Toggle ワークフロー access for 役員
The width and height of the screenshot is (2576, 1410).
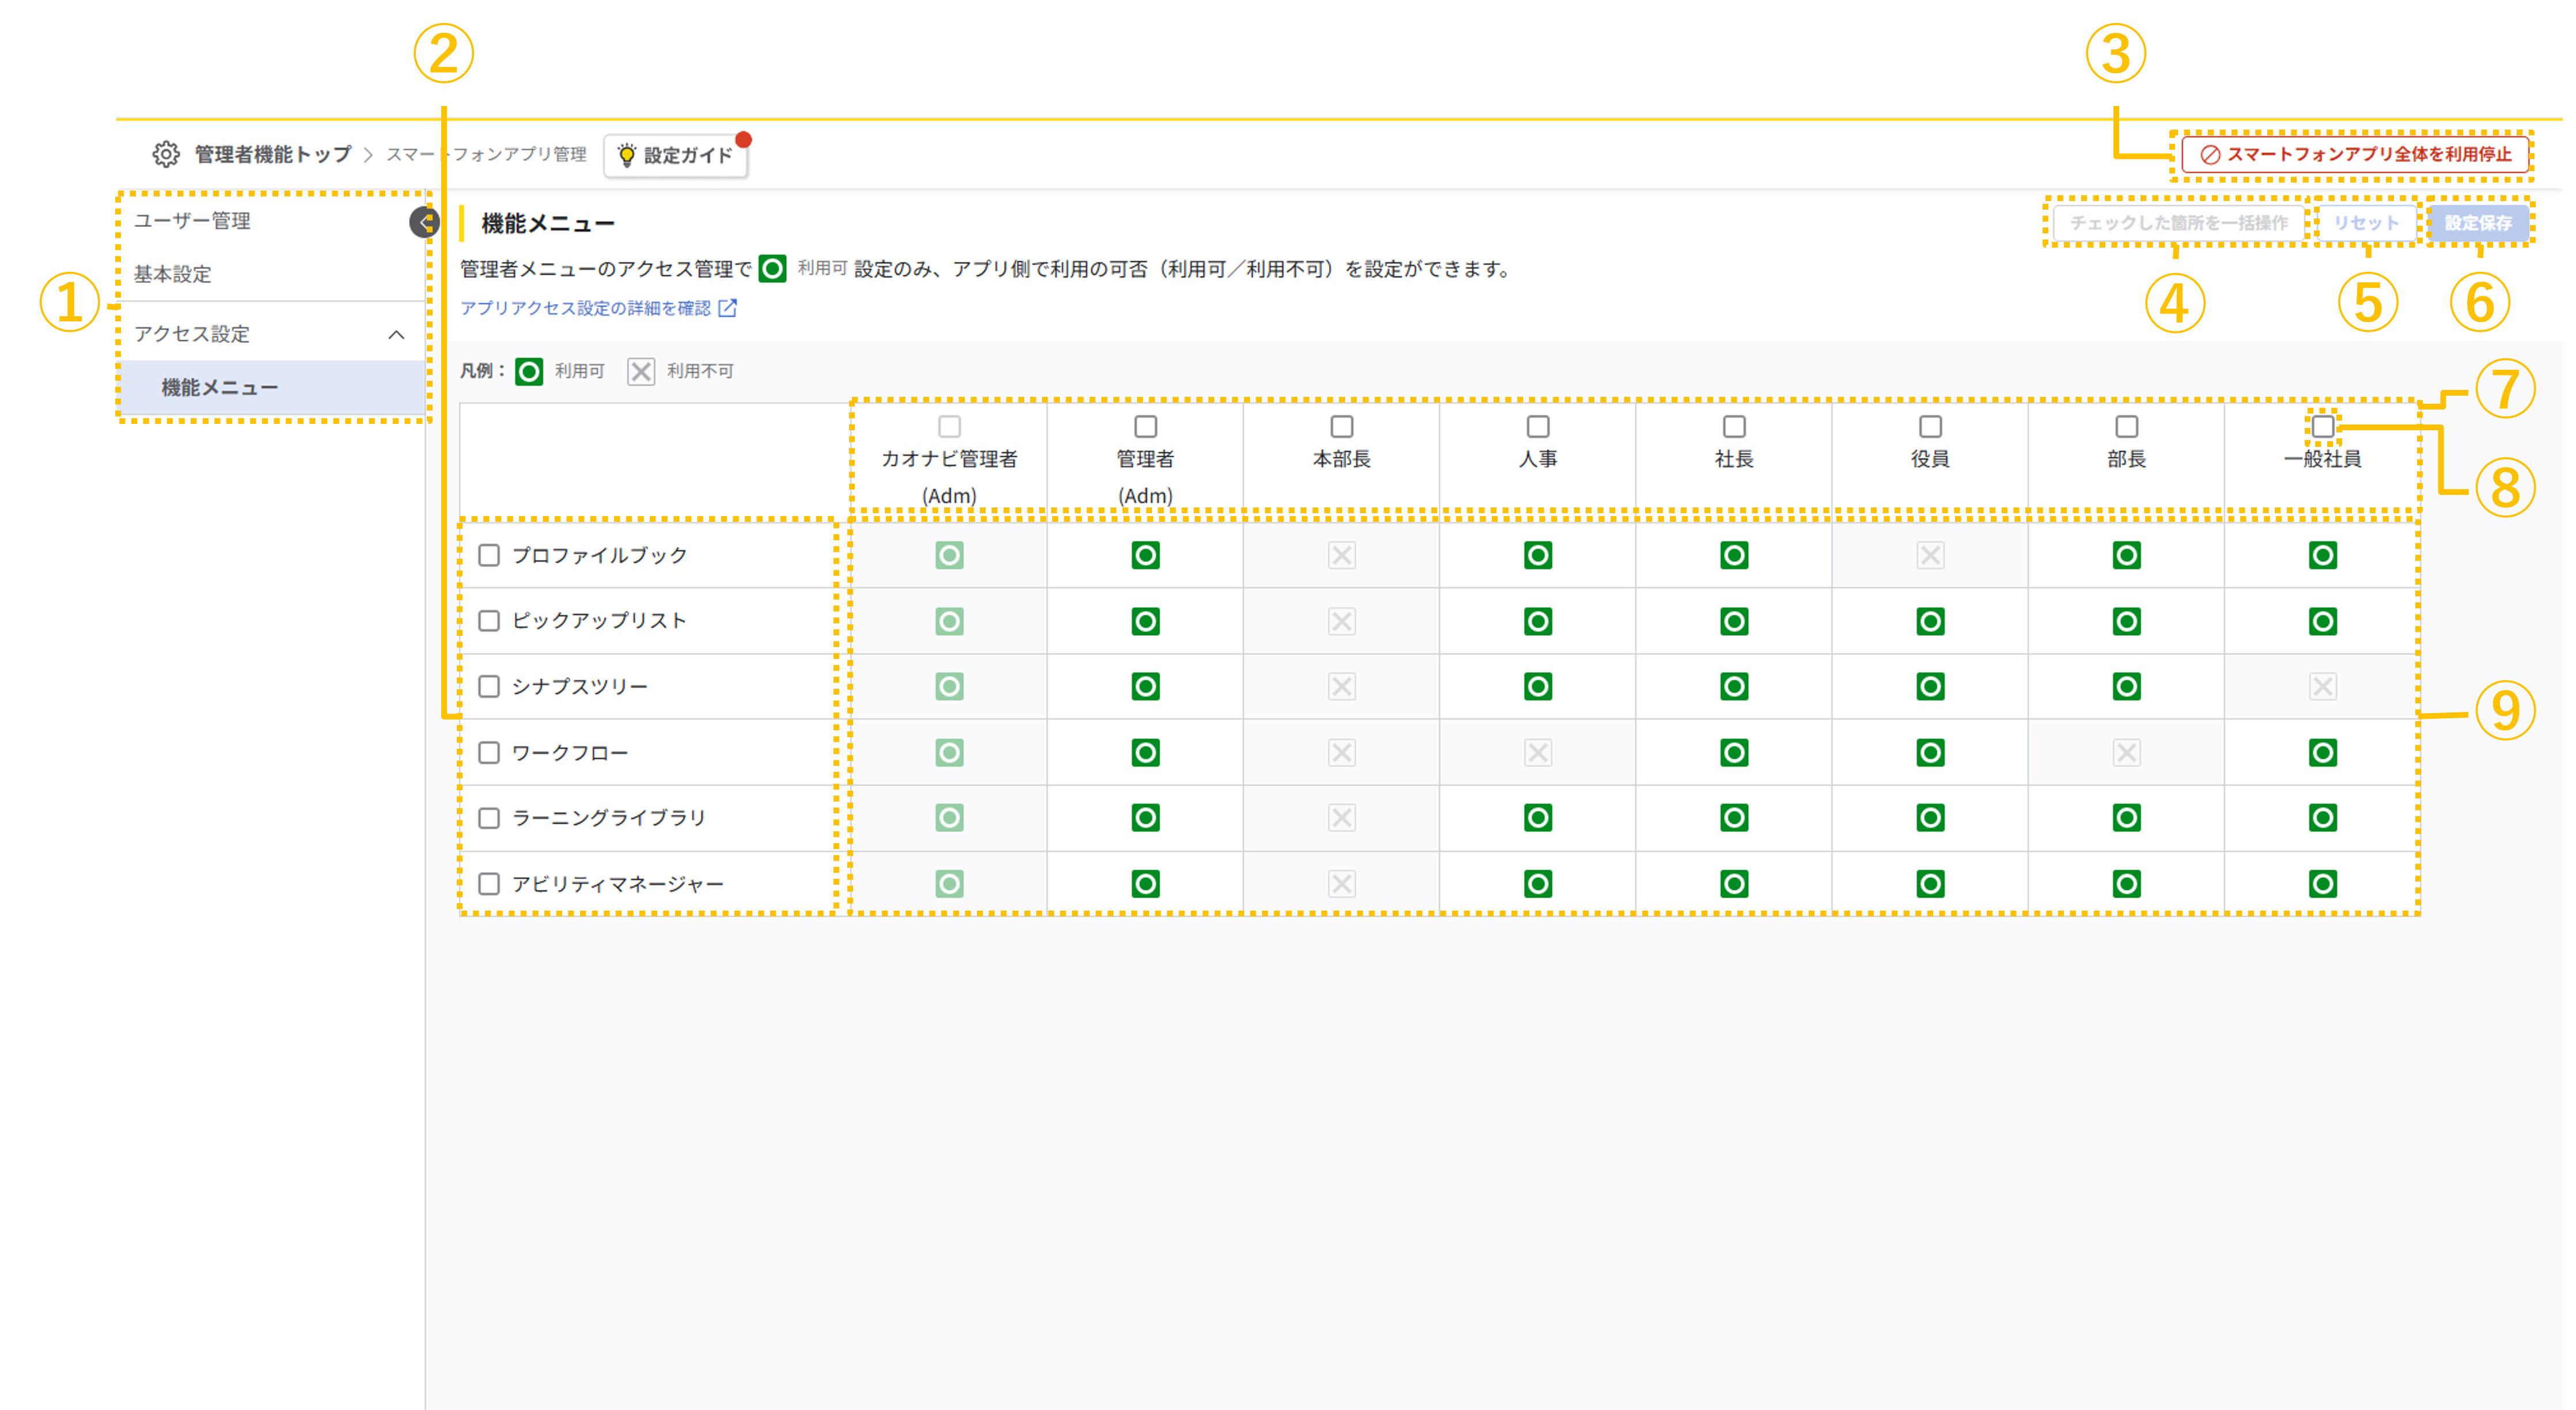[x=1930, y=752]
